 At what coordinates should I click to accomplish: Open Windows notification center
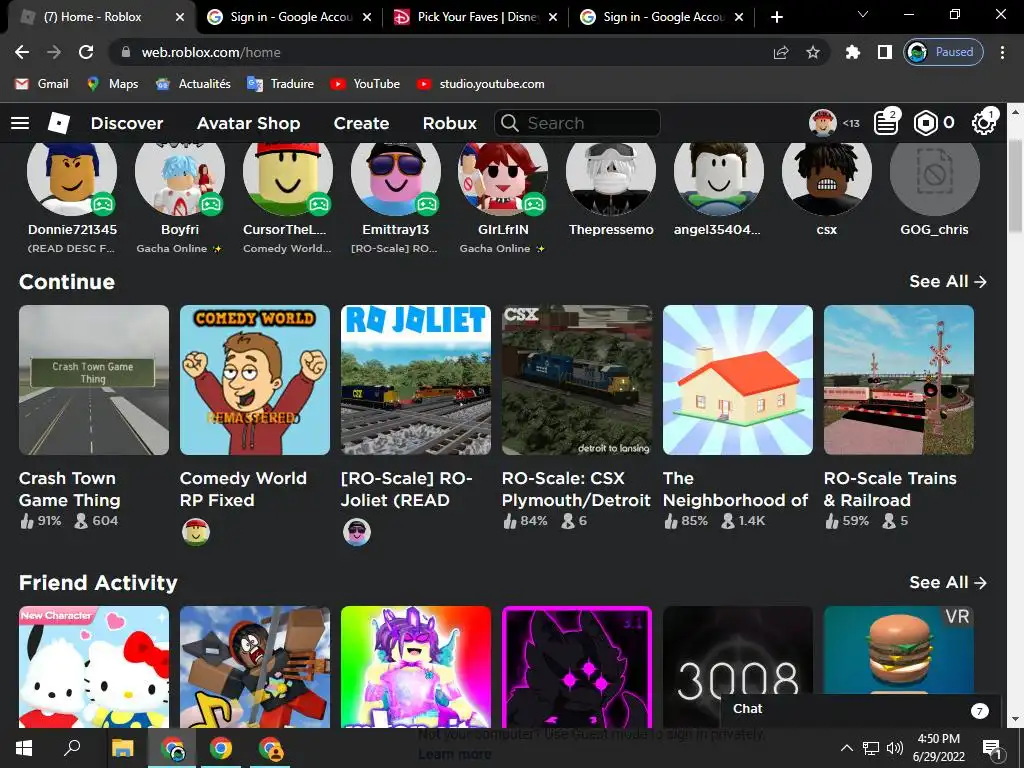(x=993, y=749)
